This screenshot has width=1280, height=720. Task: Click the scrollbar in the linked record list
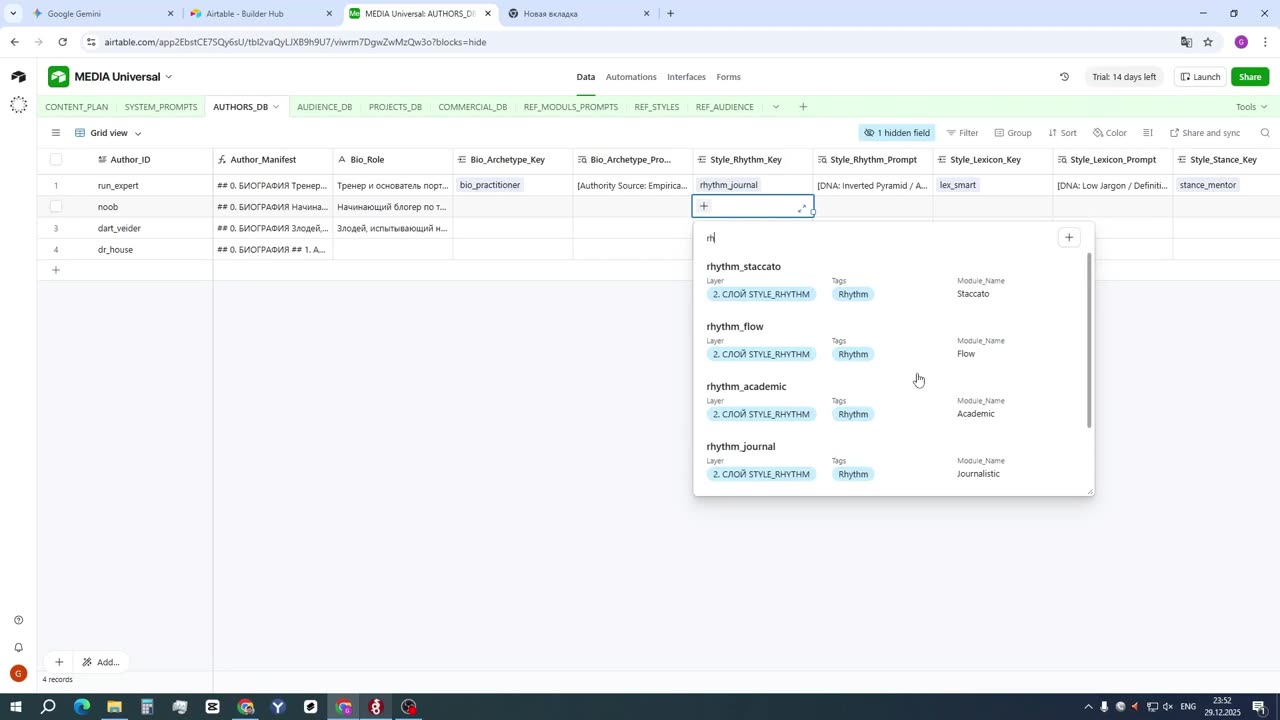1089,340
